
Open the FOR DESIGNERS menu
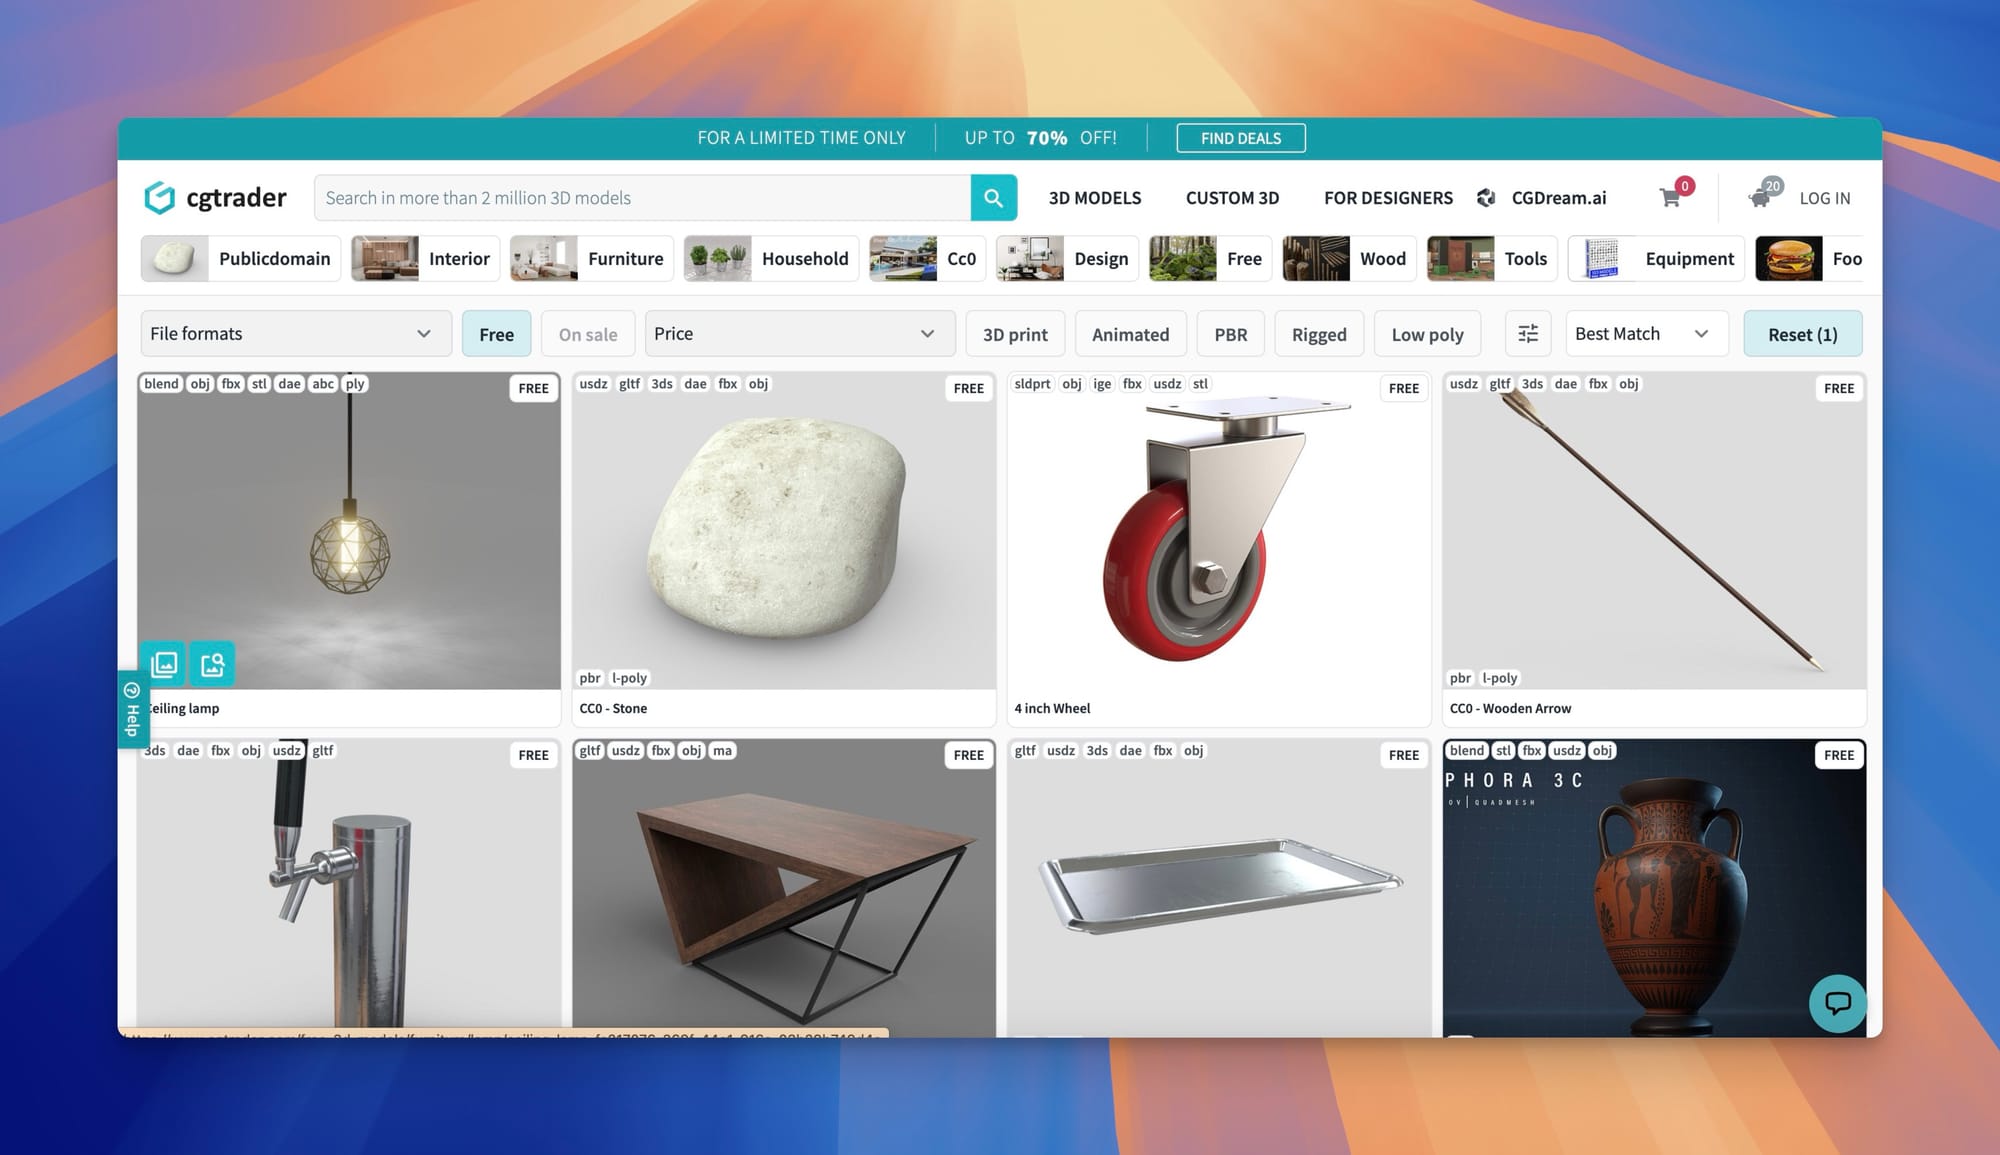pos(1388,198)
